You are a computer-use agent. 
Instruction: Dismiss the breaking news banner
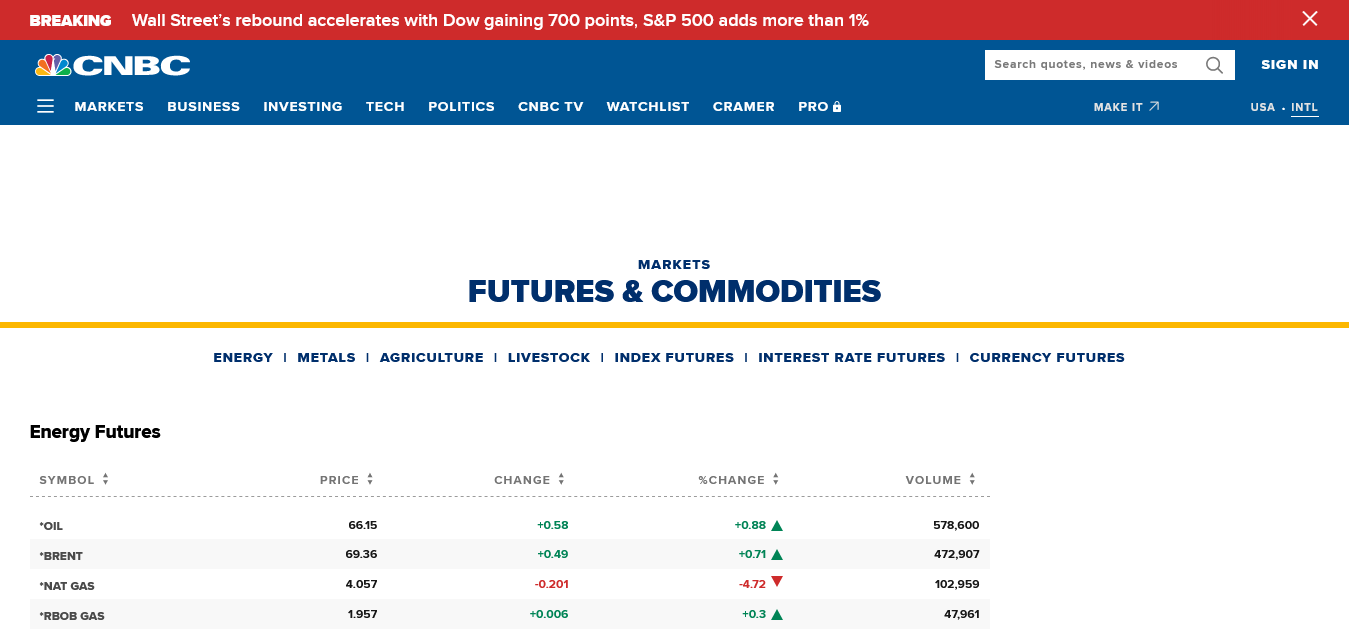point(1309,19)
